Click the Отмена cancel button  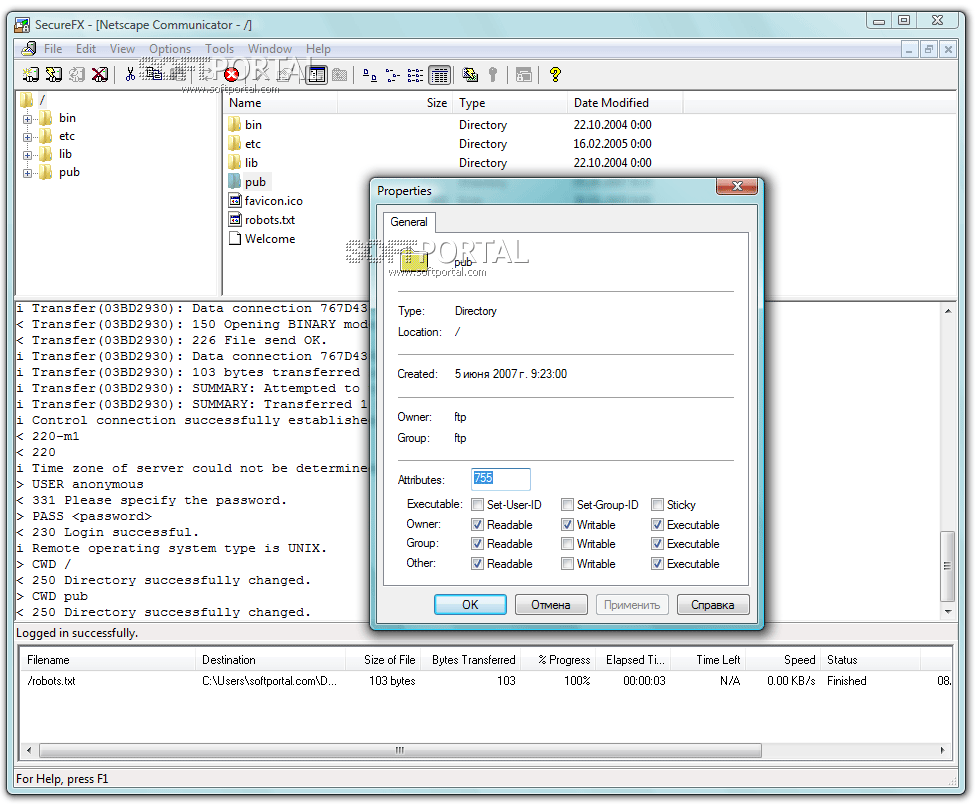click(x=551, y=605)
